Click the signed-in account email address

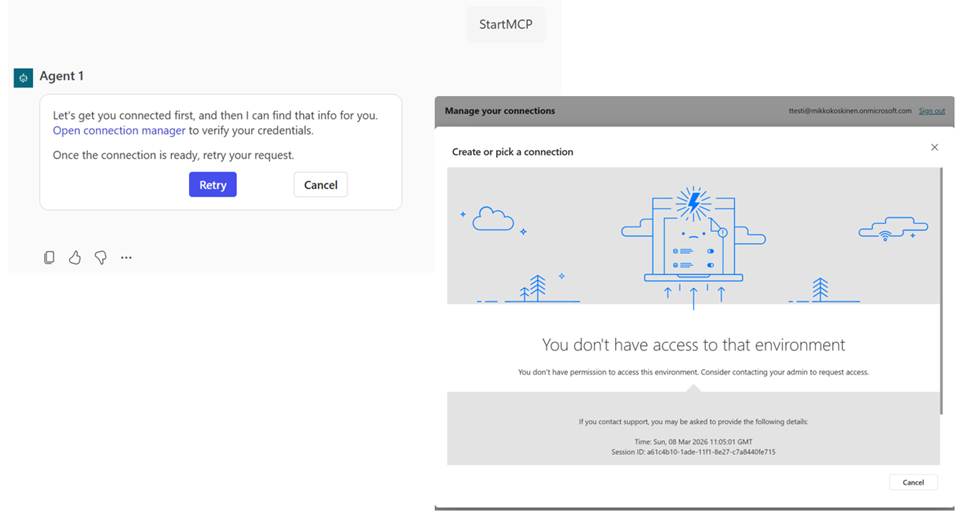pos(849,111)
